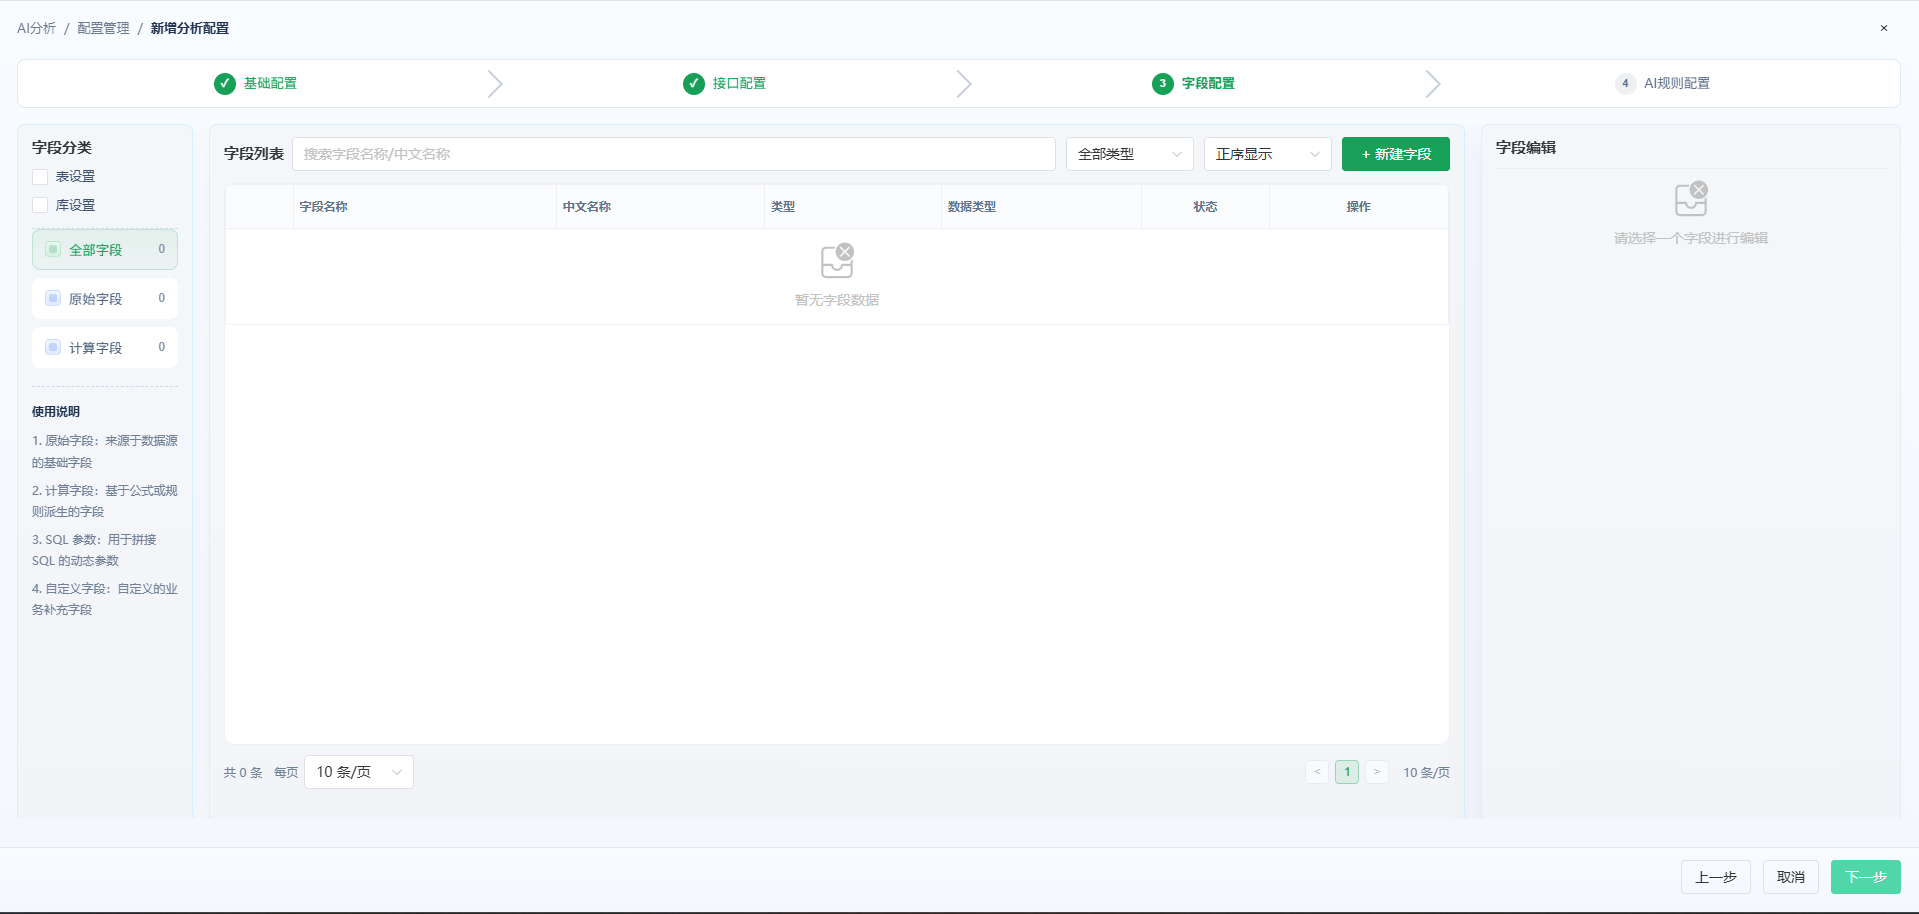This screenshot has width=1919, height=914.
Task: Click the 10 条/页 text beside pagination arrows
Action: point(1426,773)
